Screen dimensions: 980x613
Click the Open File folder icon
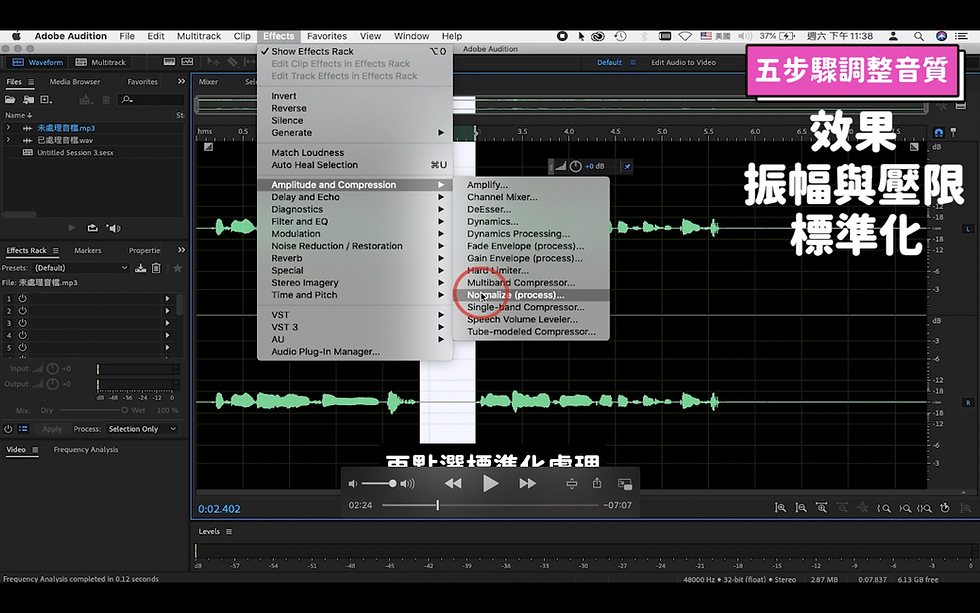pos(10,99)
